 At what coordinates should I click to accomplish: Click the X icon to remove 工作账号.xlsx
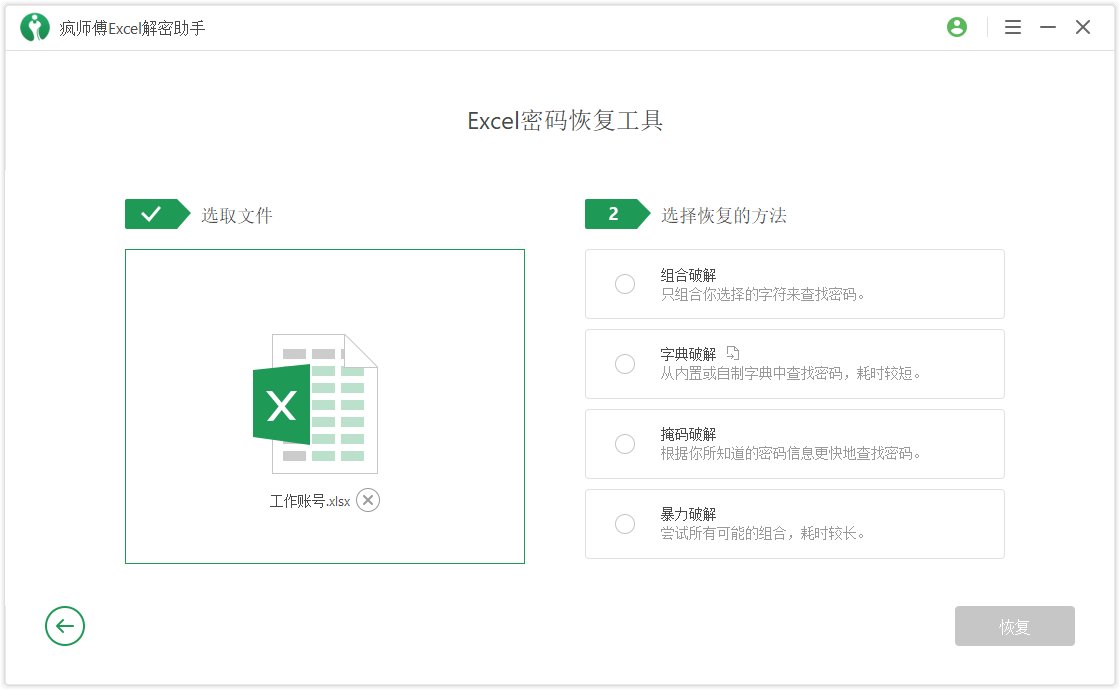pyautogui.click(x=367, y=500)
